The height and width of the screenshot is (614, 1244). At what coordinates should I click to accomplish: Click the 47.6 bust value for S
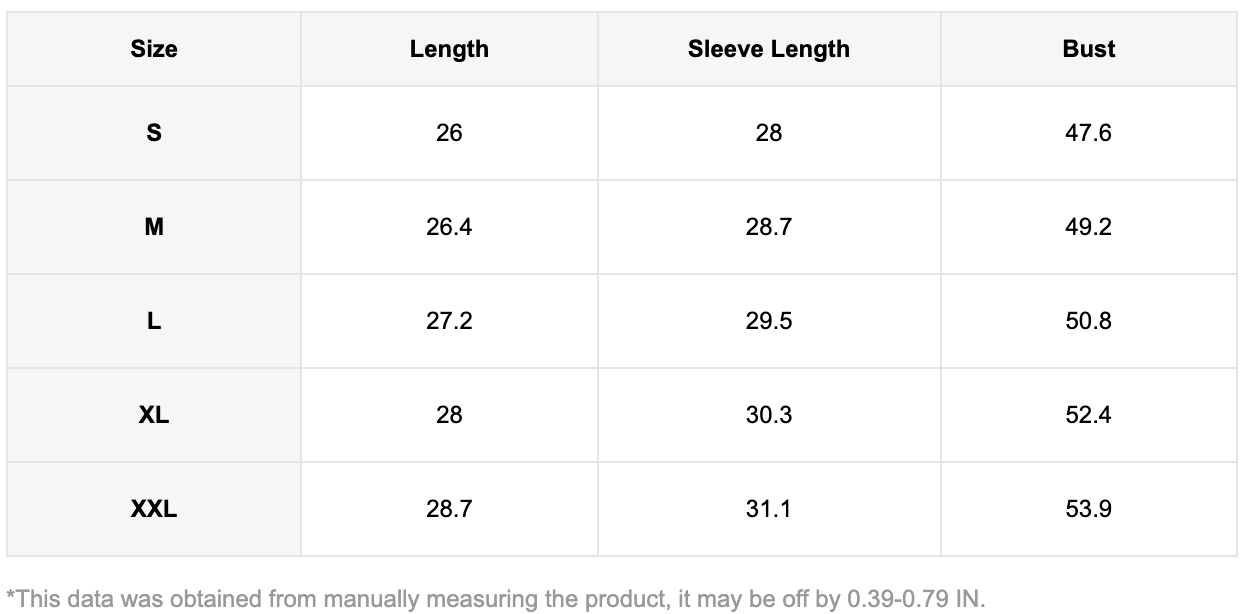[x=1088, y=133]
